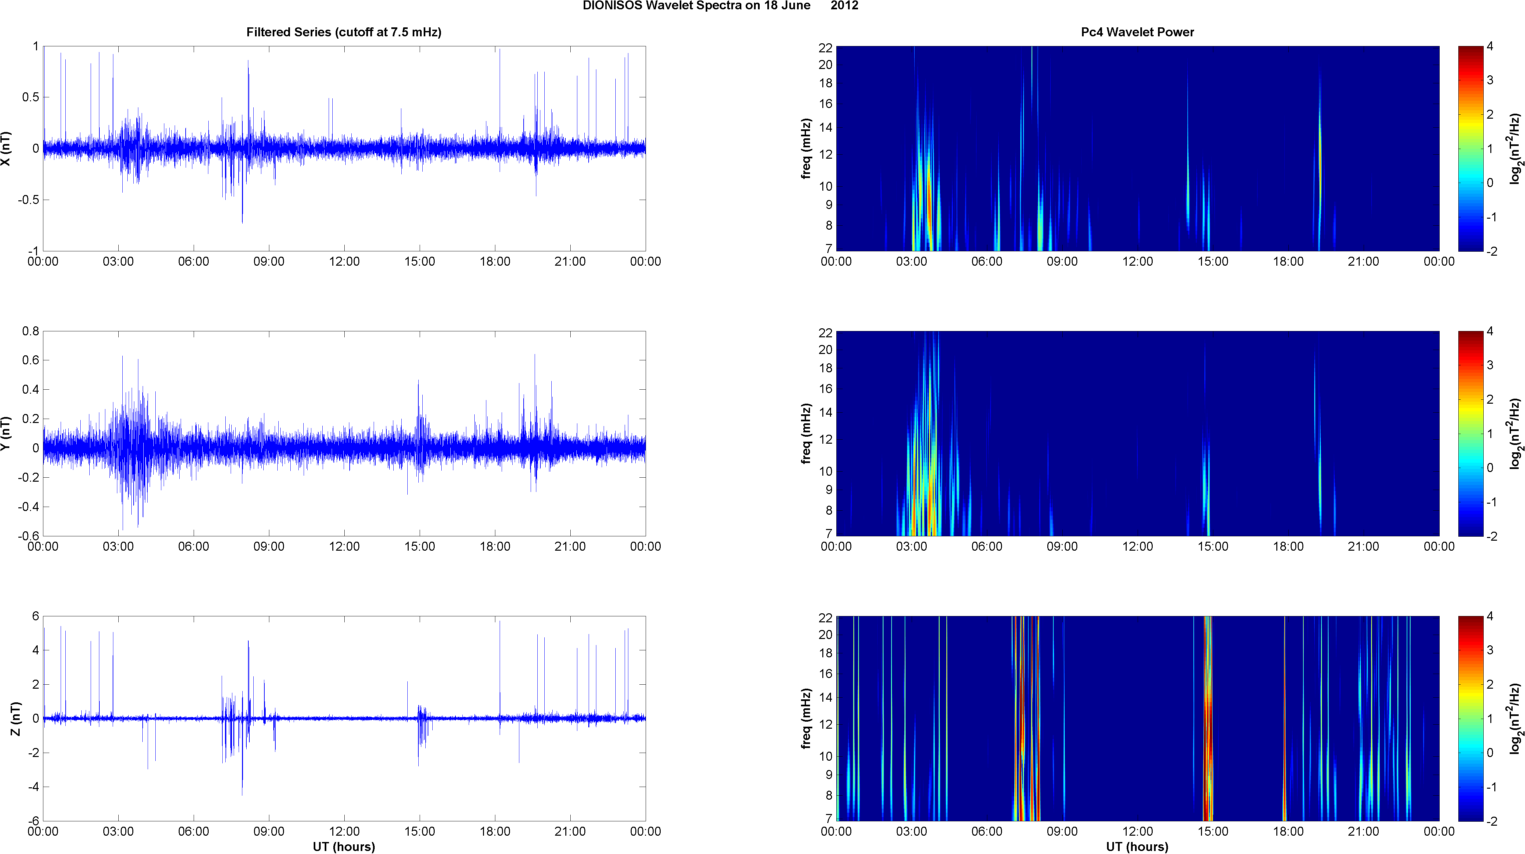
Task: Click the 7 frequency tick on the bottom spectrogram
Action: [829, 819]
